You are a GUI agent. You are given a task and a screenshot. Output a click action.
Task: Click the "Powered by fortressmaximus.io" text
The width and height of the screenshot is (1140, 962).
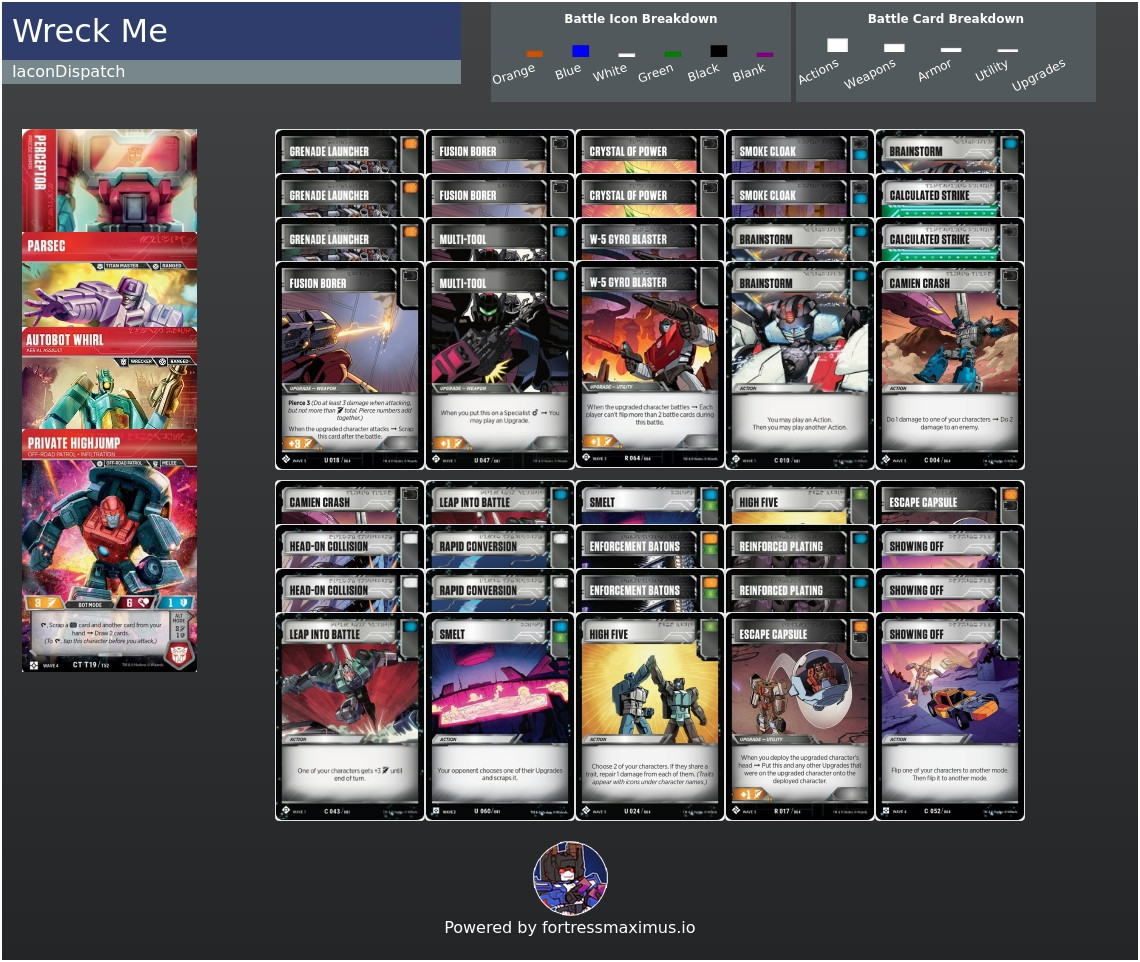coord(569,927)
